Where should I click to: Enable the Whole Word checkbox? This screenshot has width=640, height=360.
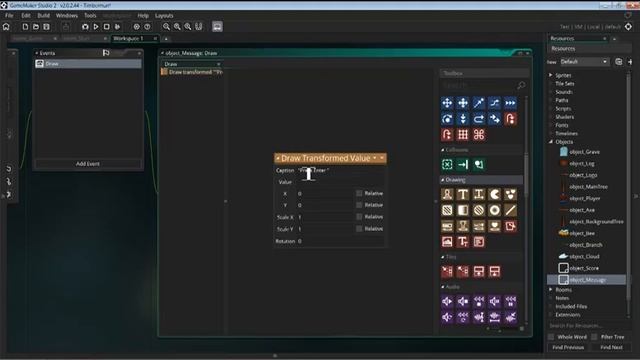(x=551, y=337)
